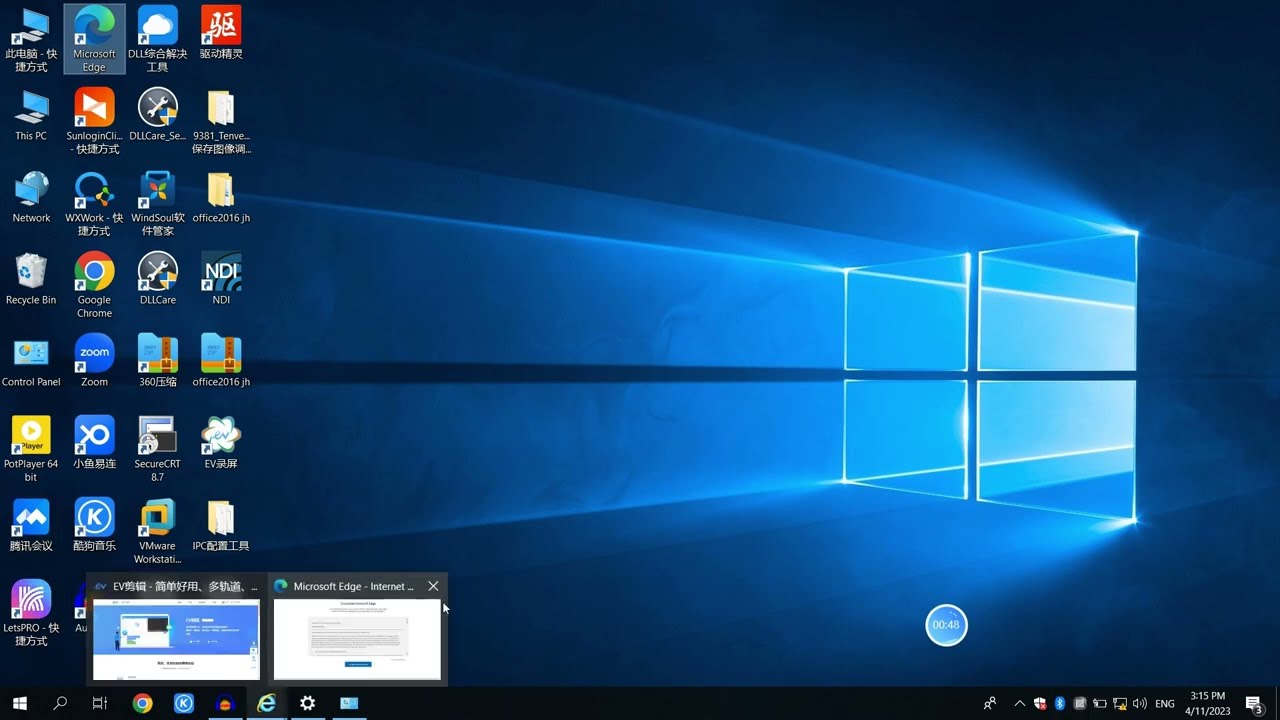Select the Recycle Bin desktop icon
1280x720 pixels.
[31, 272]
